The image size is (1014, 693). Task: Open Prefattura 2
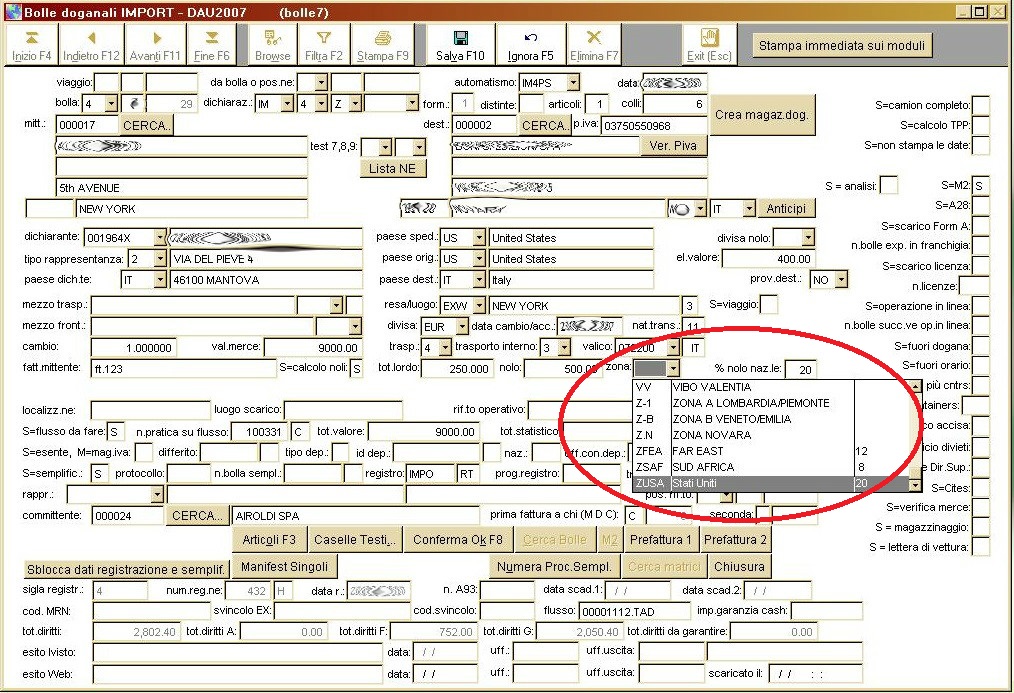[x=735, y=539]
